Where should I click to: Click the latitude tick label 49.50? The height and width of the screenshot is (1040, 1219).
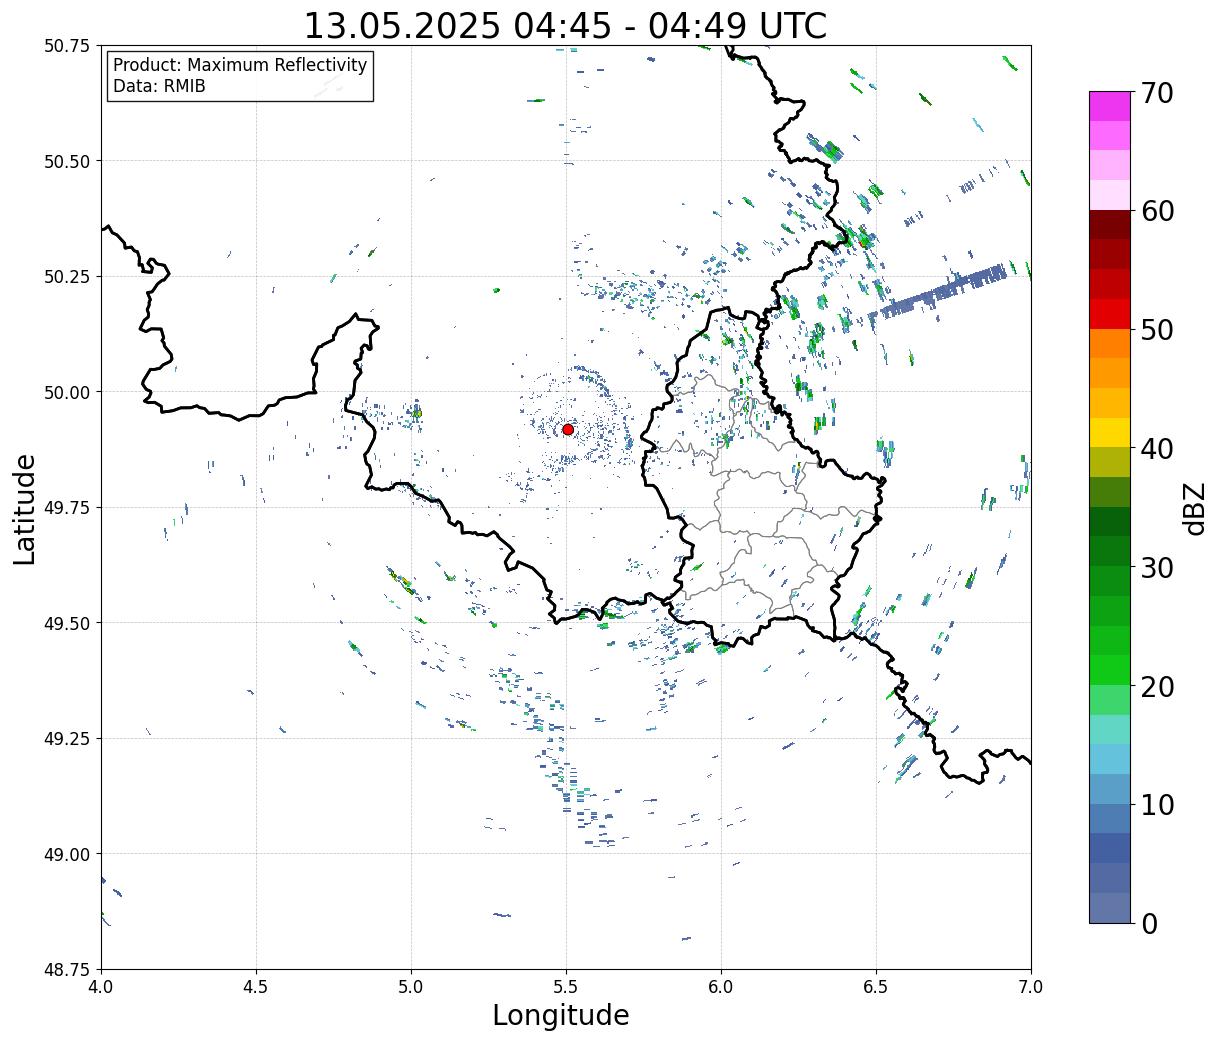tap(67, 623)
